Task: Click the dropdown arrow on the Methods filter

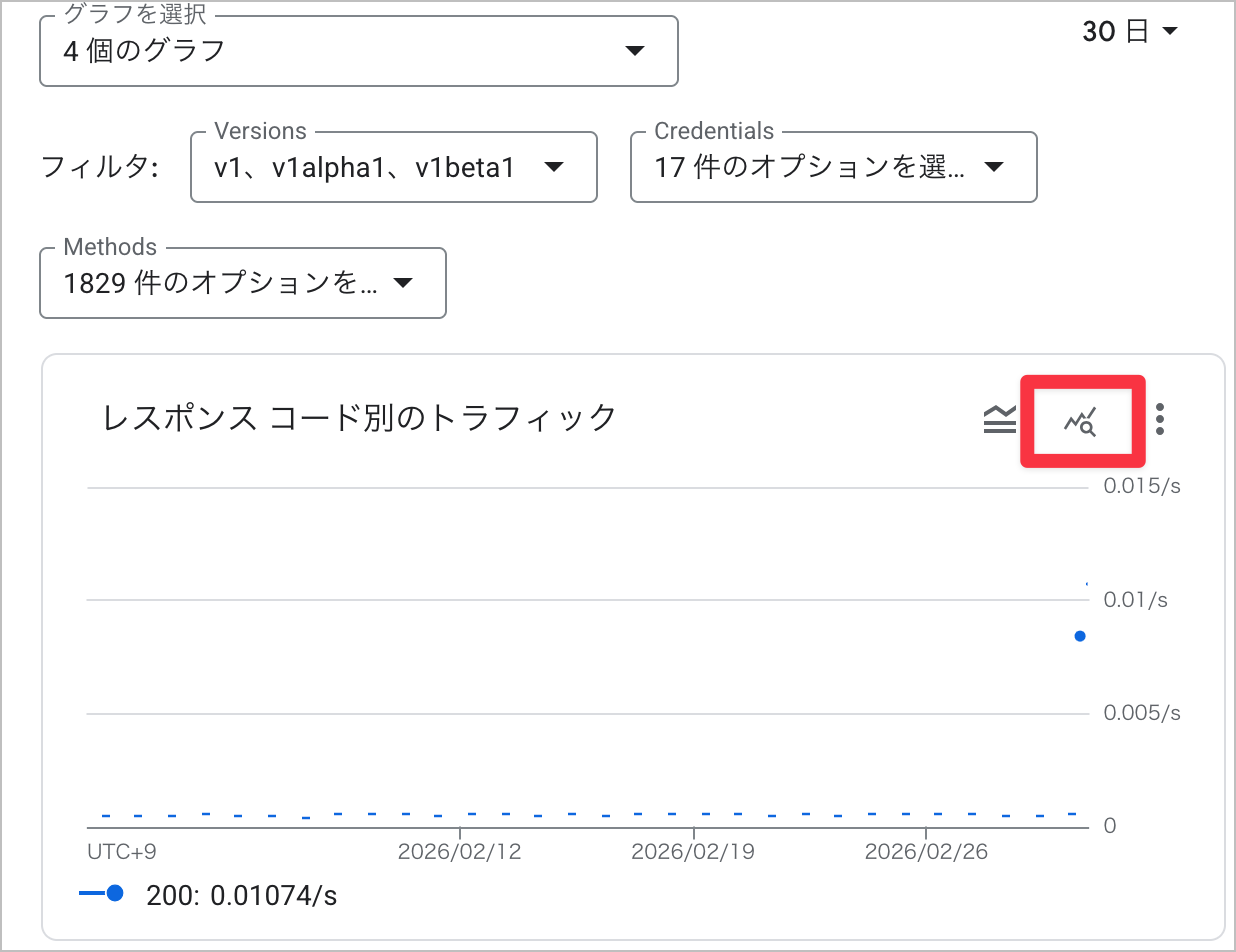Action: click(x=402, y=283)
